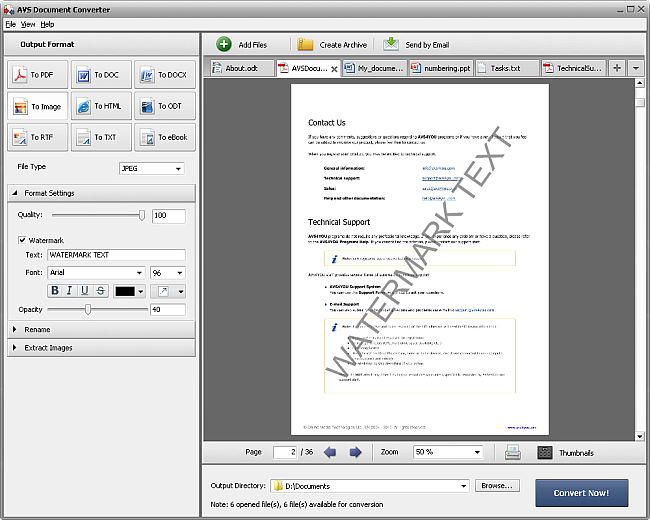Click the Opacity slider handle
The height and width of the screenshot is (520, 650).
pos(88,309)
